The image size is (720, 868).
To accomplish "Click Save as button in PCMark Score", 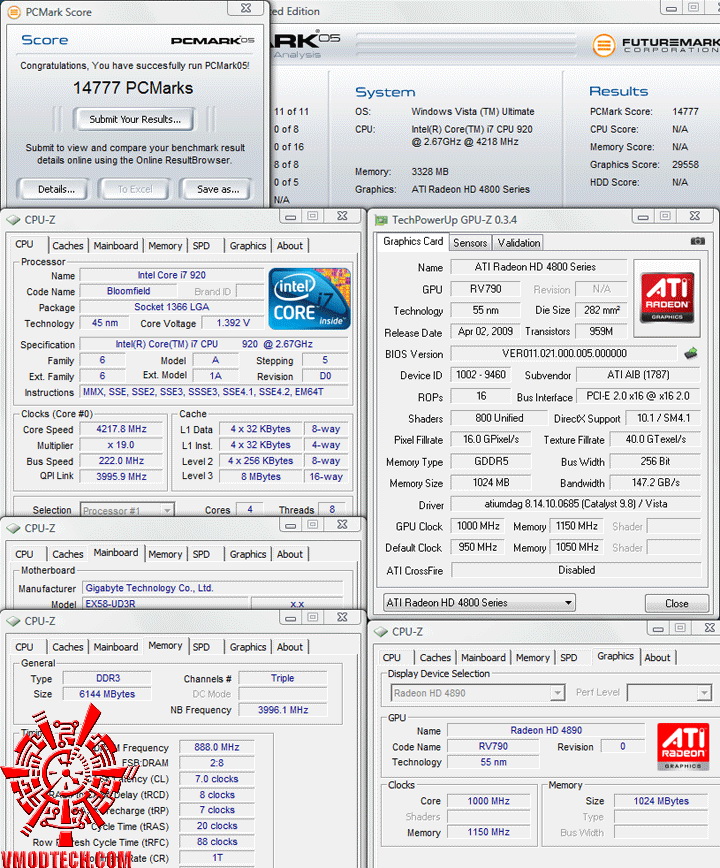I will [218, 189].
